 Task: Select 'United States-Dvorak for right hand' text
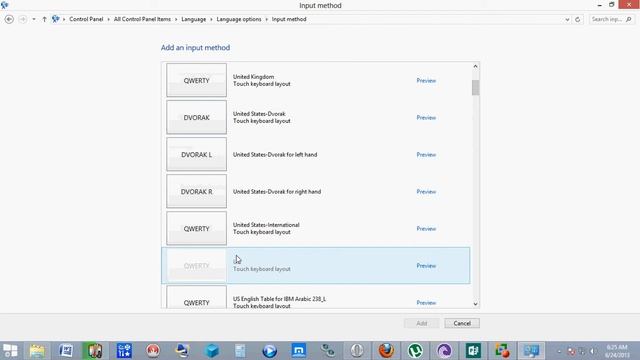[277, 191]
